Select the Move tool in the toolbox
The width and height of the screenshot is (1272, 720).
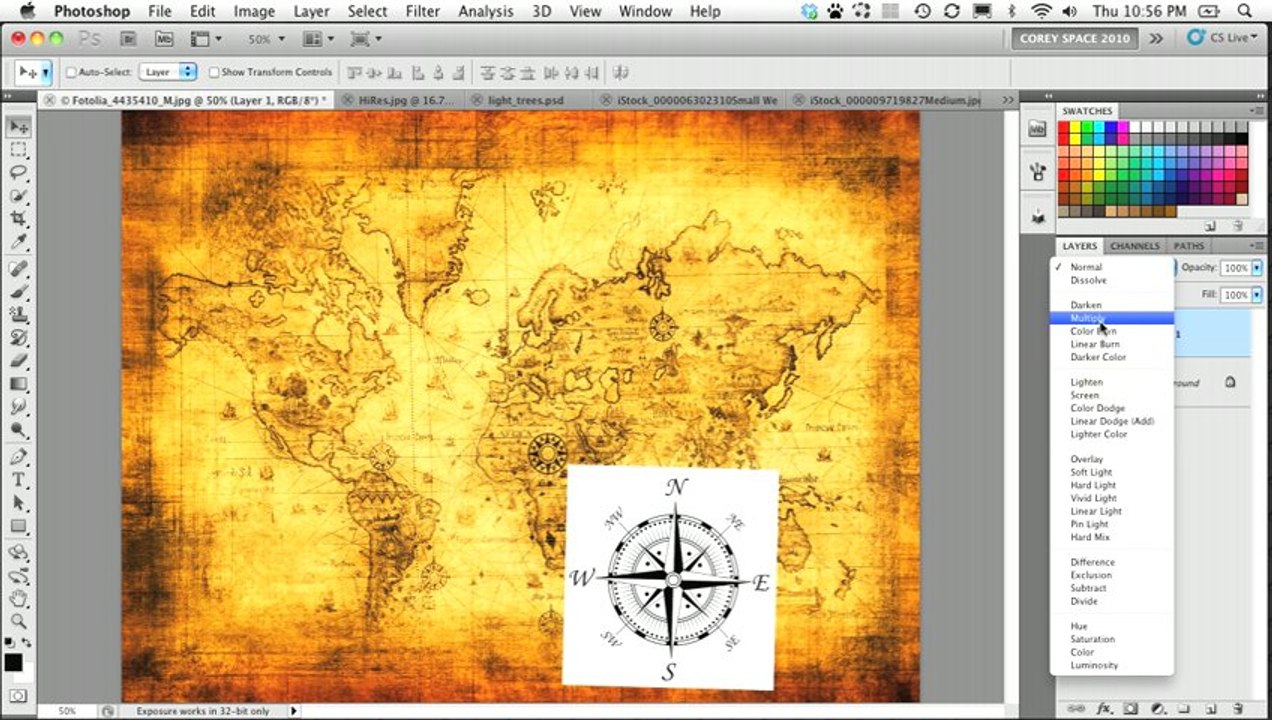click(x=18, y=126)
